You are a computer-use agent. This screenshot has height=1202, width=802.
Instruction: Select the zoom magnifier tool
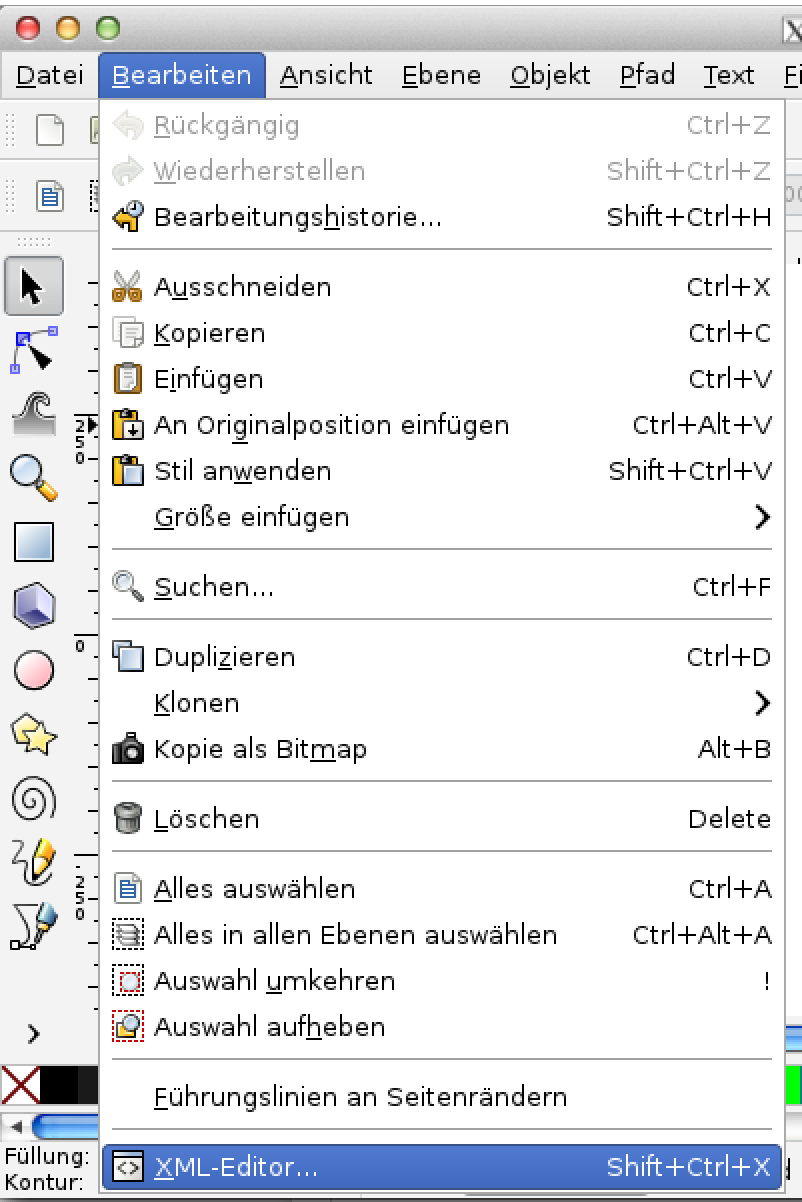click(x=33, y=478)
